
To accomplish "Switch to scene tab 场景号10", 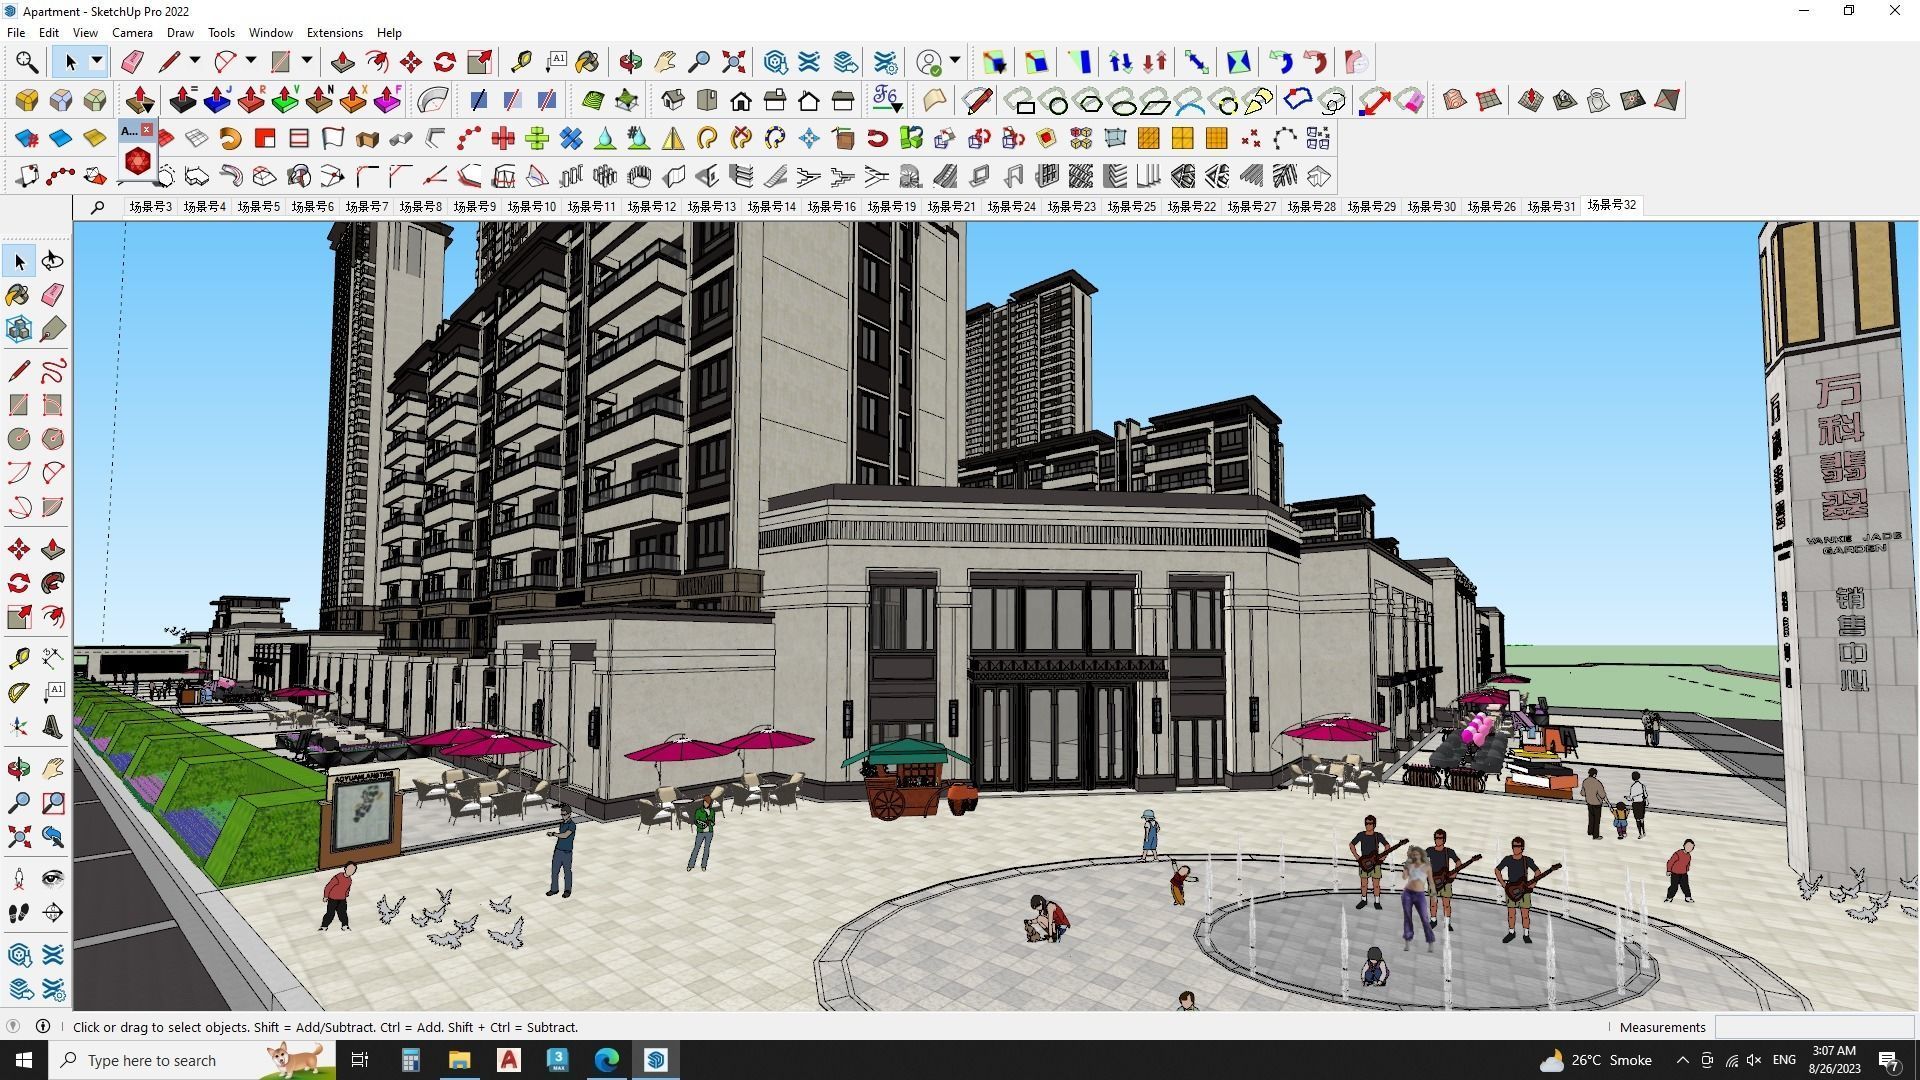I will click(531, 206).
